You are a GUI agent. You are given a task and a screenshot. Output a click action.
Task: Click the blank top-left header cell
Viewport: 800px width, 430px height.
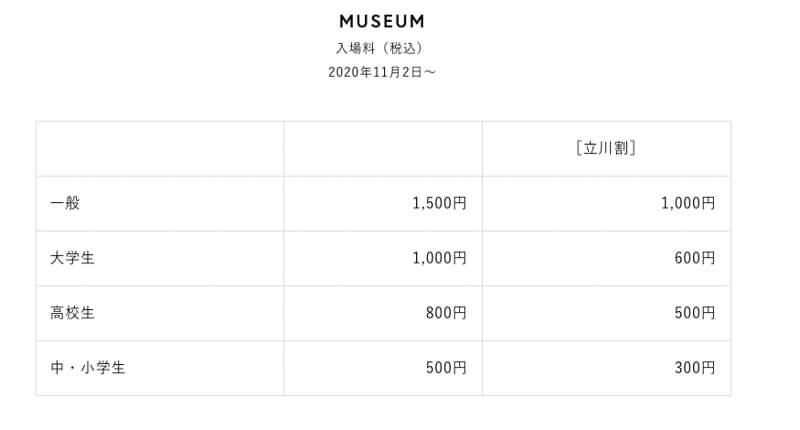(160, 149)
